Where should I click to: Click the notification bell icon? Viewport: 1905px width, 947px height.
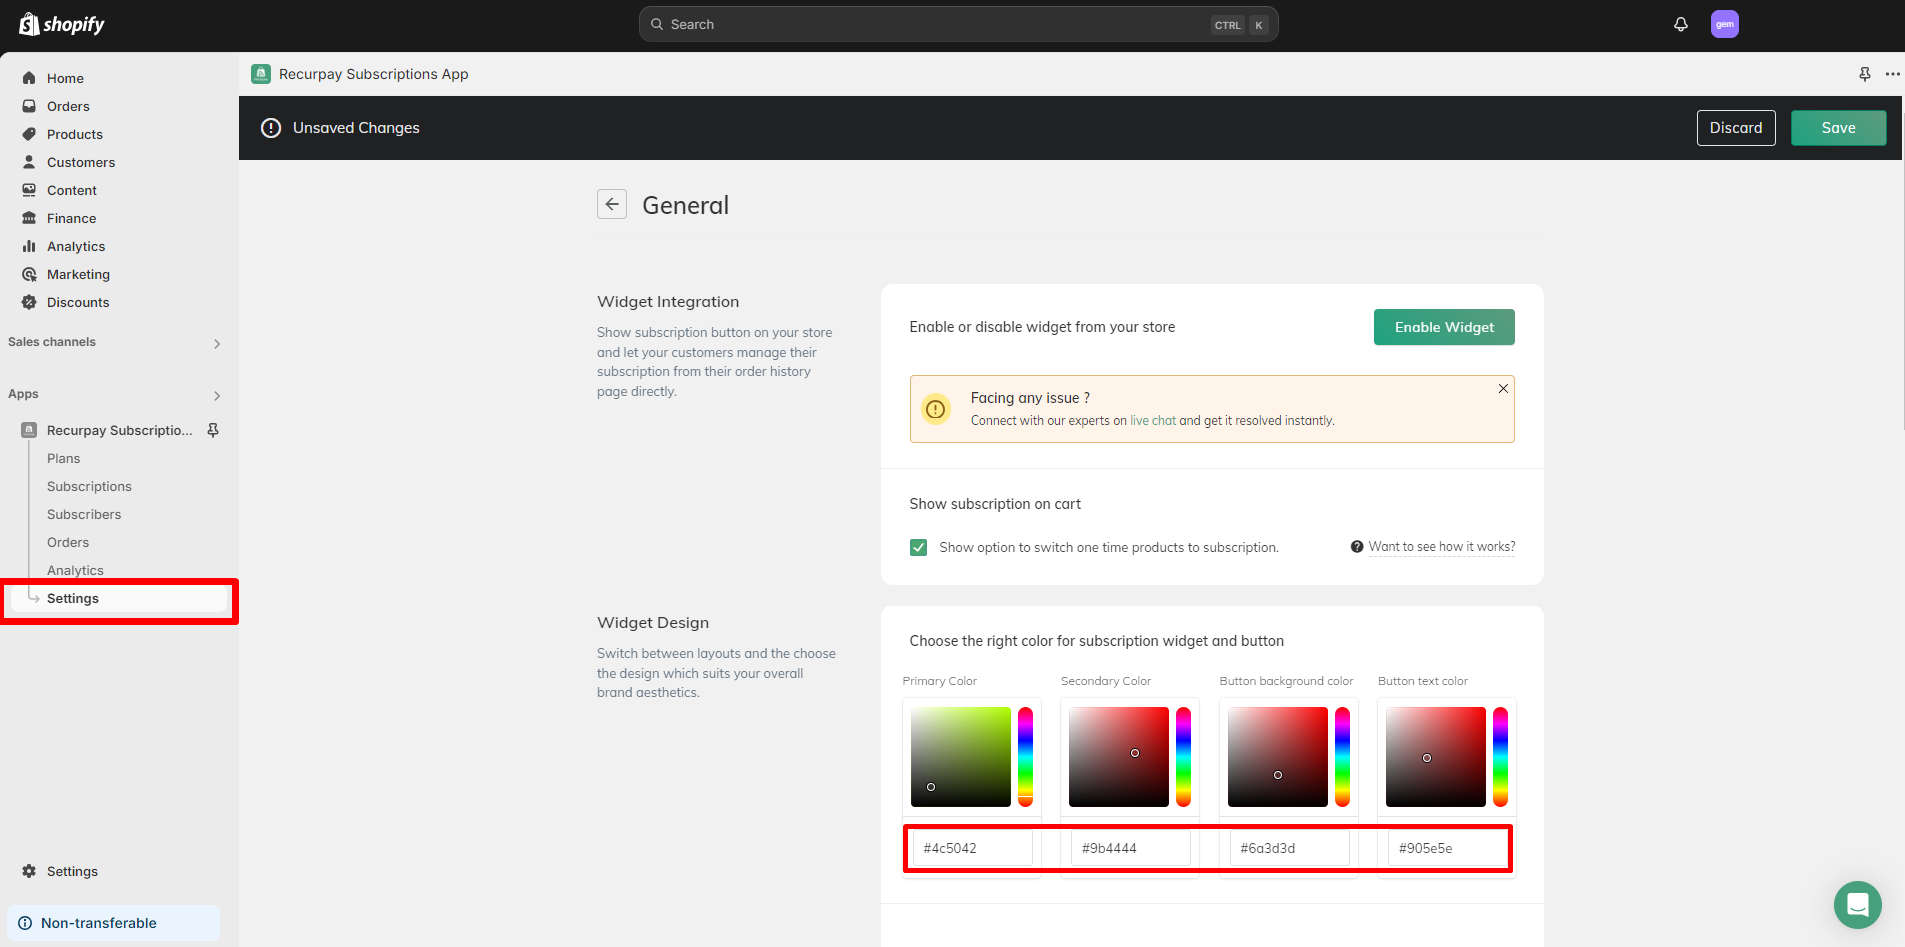tap(1680, 24)
